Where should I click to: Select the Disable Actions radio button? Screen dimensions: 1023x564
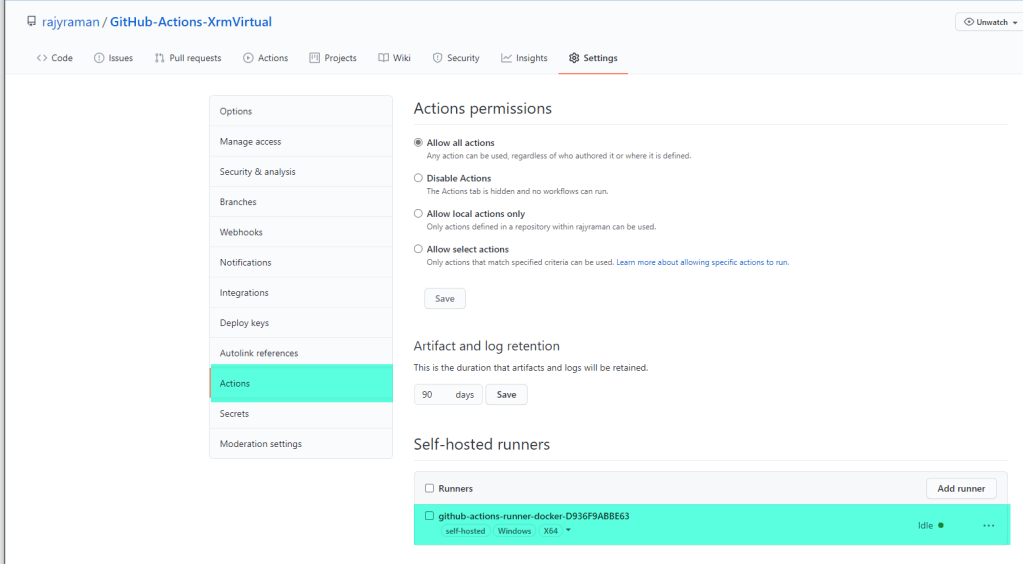point(419,178)
